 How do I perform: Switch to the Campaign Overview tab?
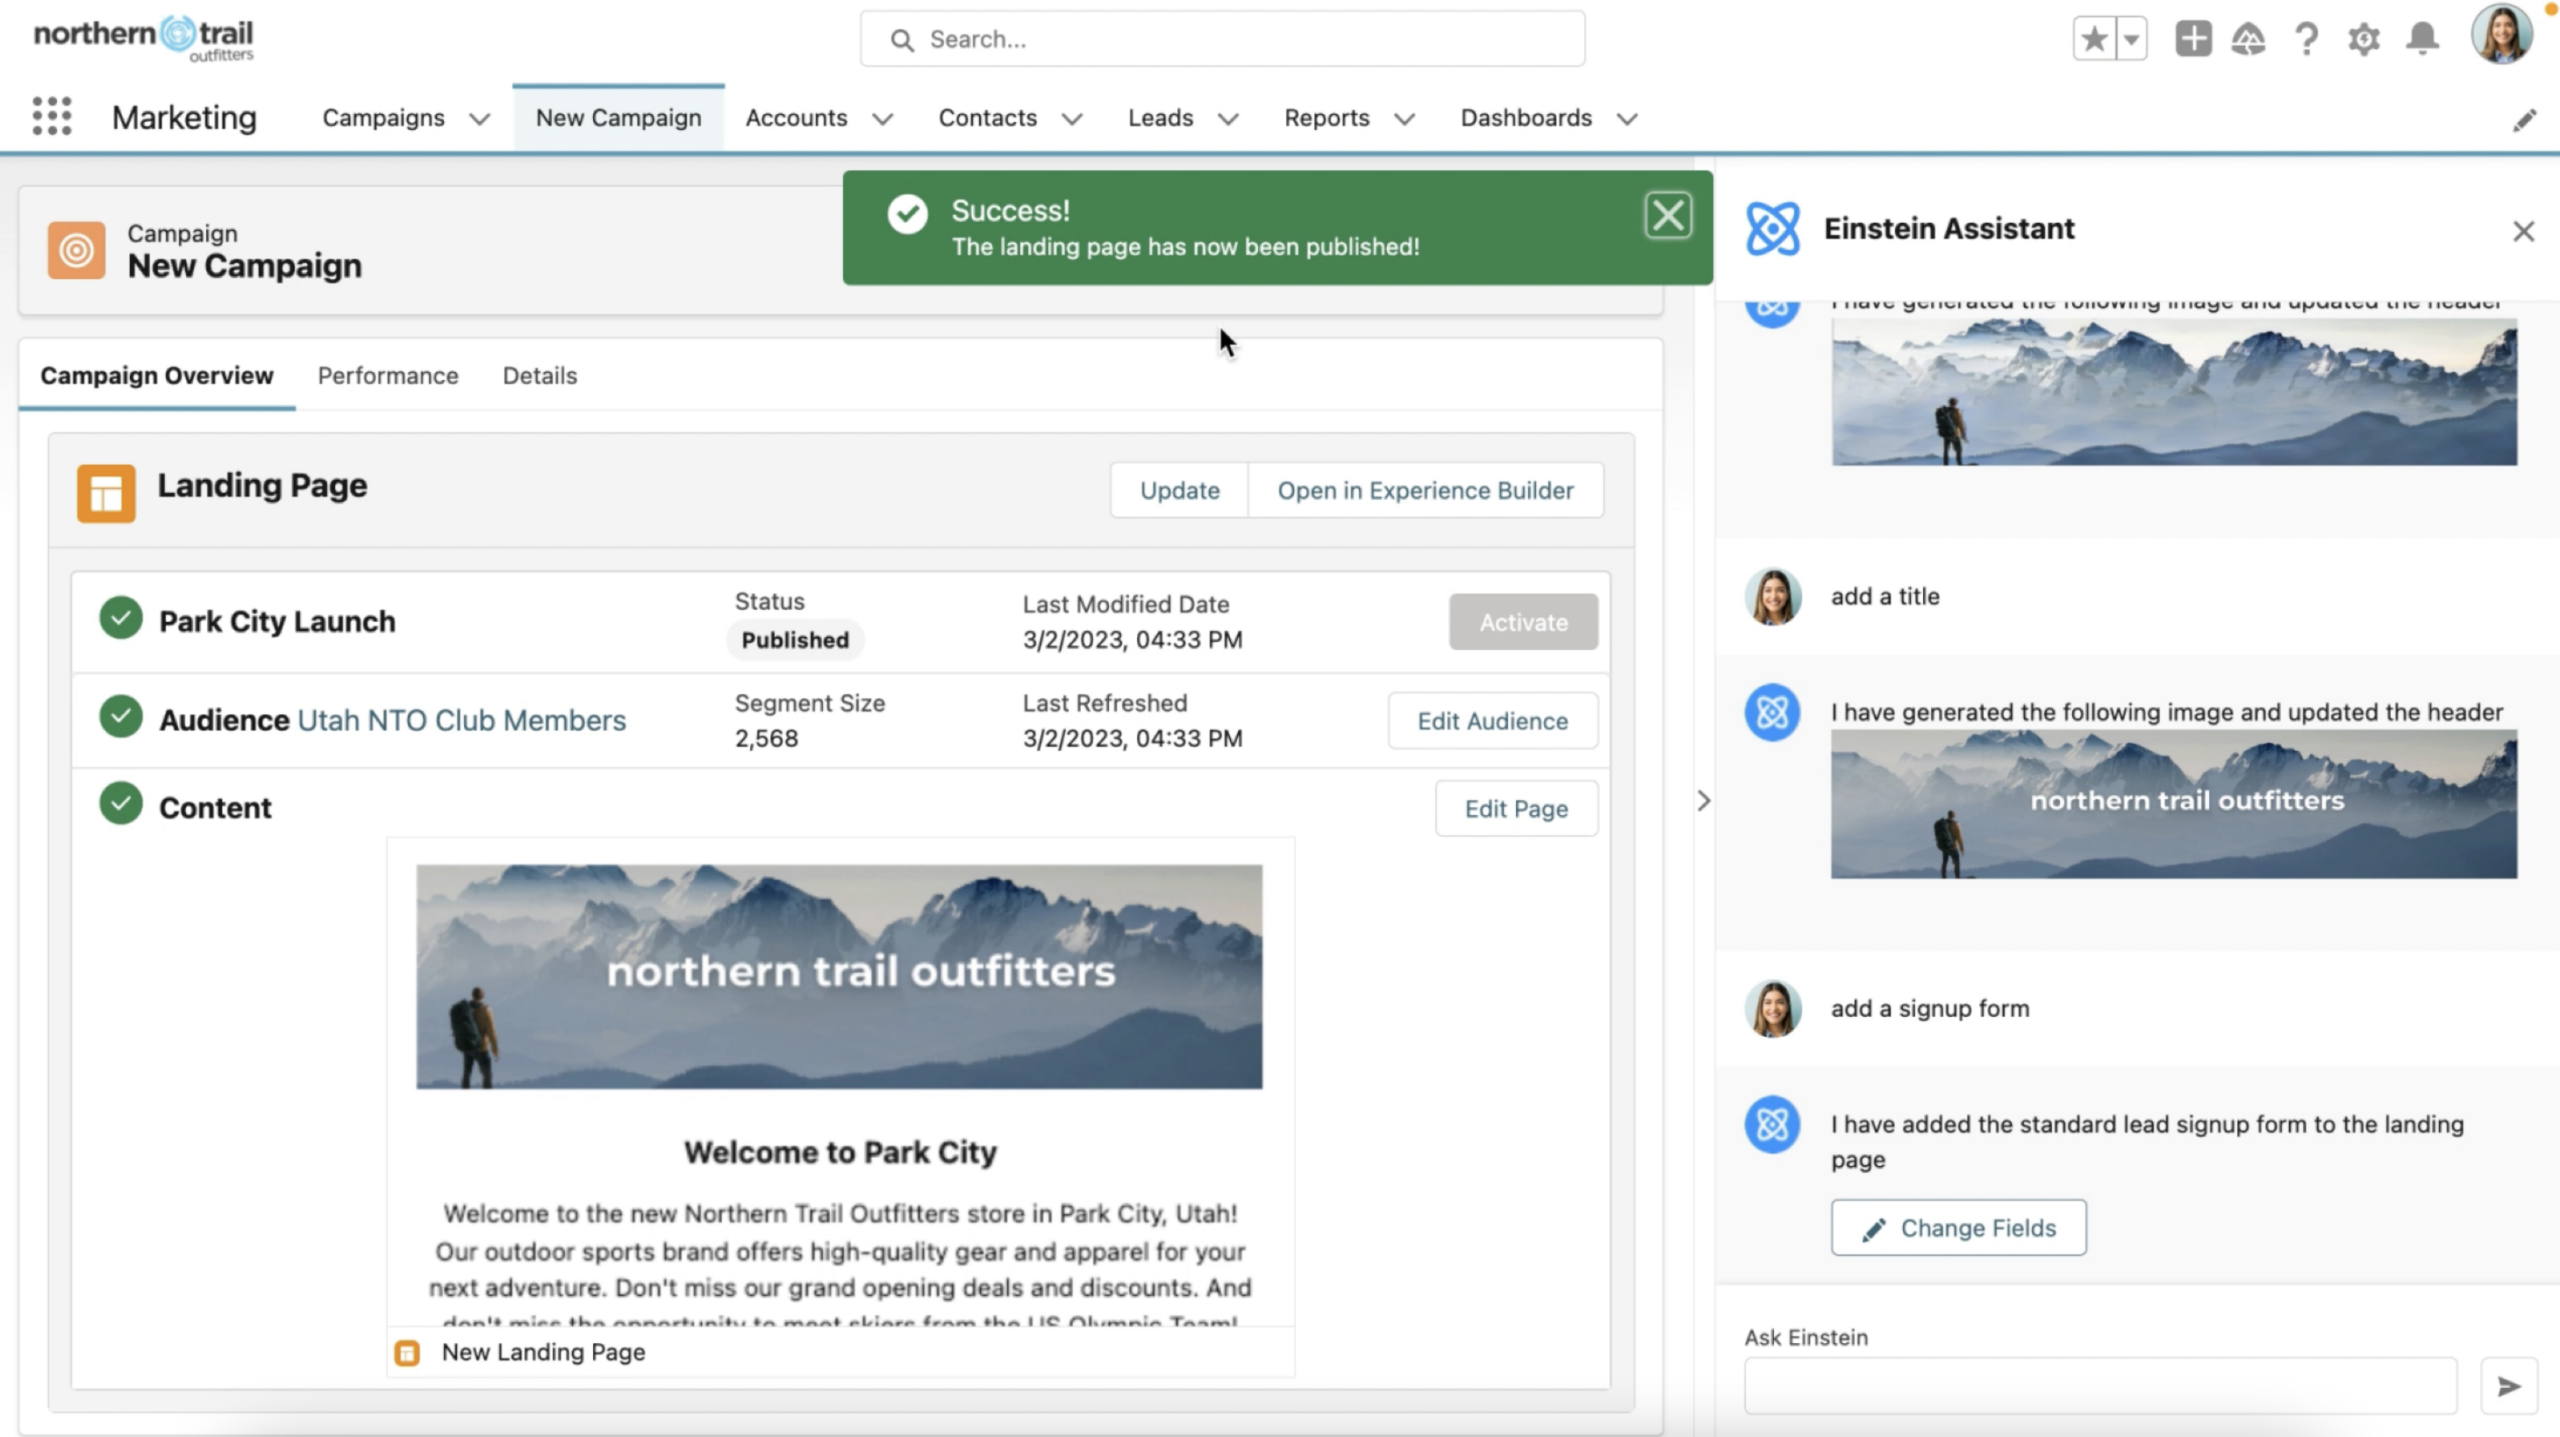click(x=157, y=376)
